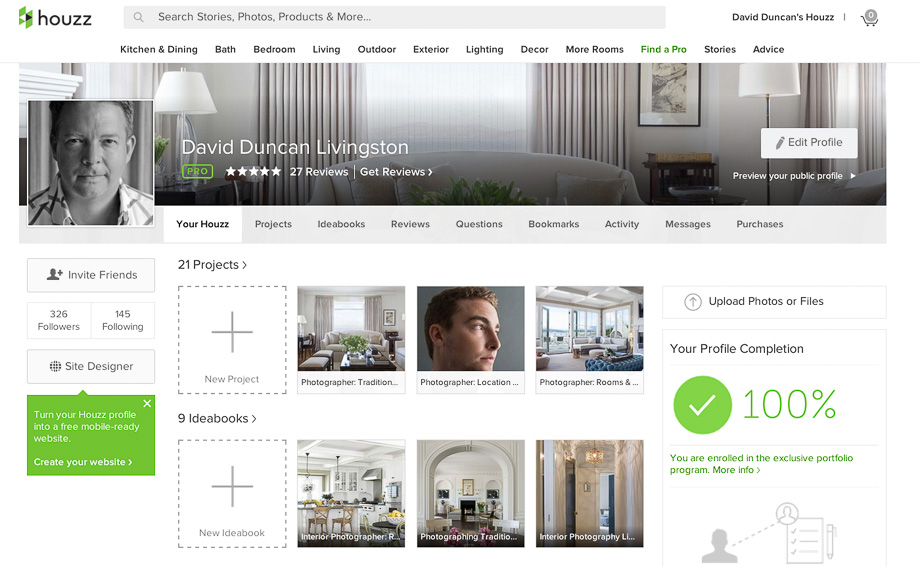The image size is (920, 567).
Task: Expand the 21 Projects section arrow
Action: [245, 265]
